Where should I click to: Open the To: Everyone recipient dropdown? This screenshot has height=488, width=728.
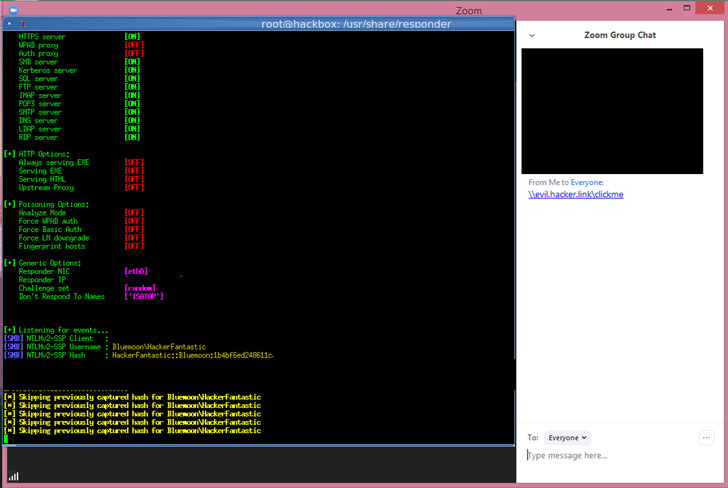(x=567, y=437)
